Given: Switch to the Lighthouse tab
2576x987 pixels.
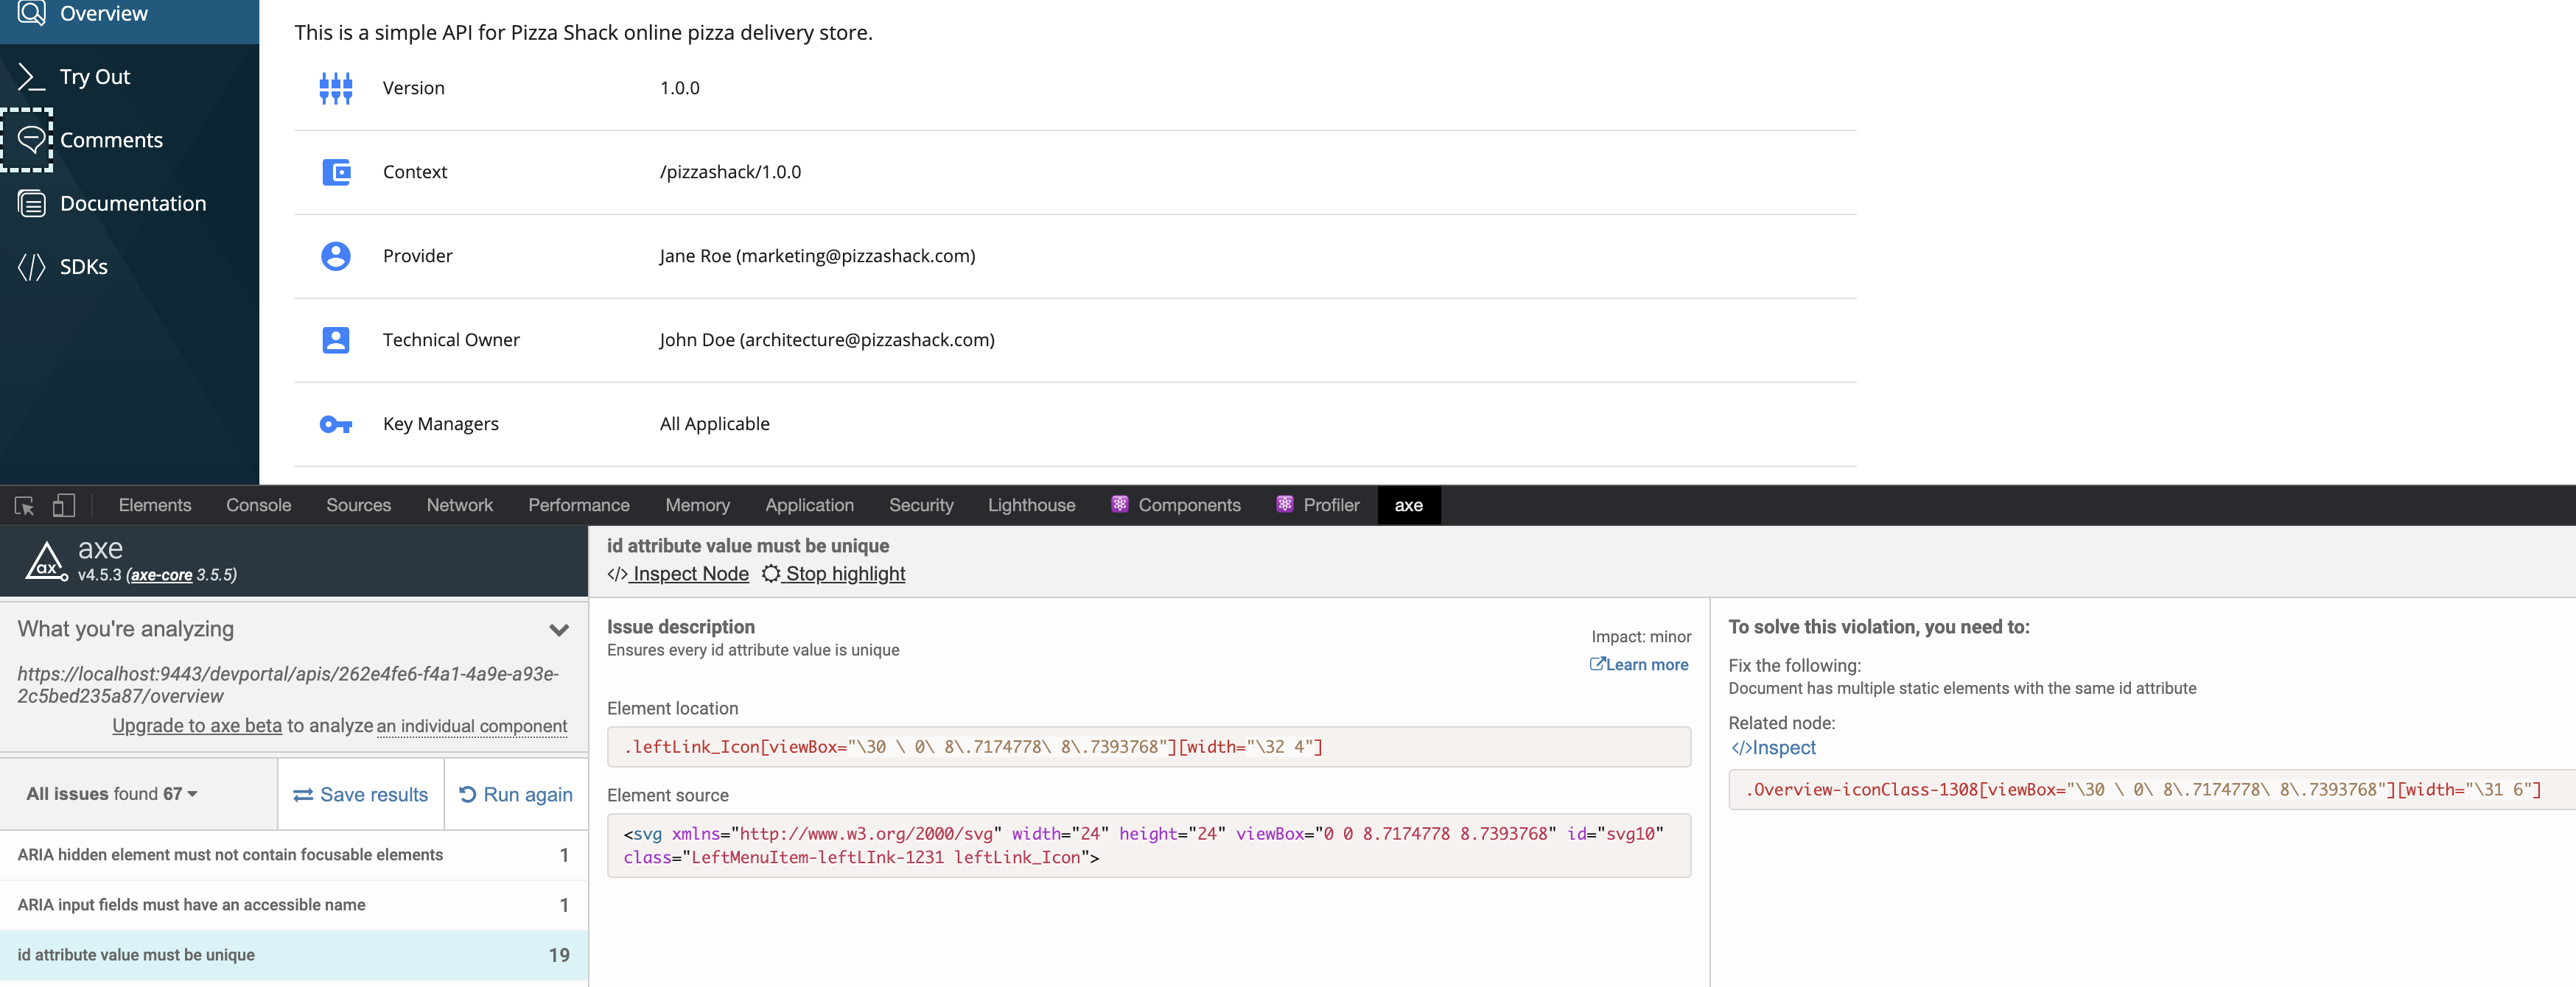Looking at the screenshot, I should coord(1031,505).
